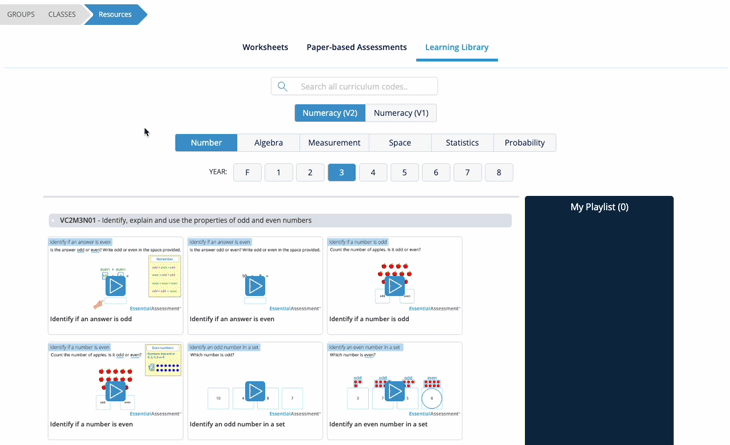Go to GROUPS breadcrumb
730x445 pixels.
point(20,14)
